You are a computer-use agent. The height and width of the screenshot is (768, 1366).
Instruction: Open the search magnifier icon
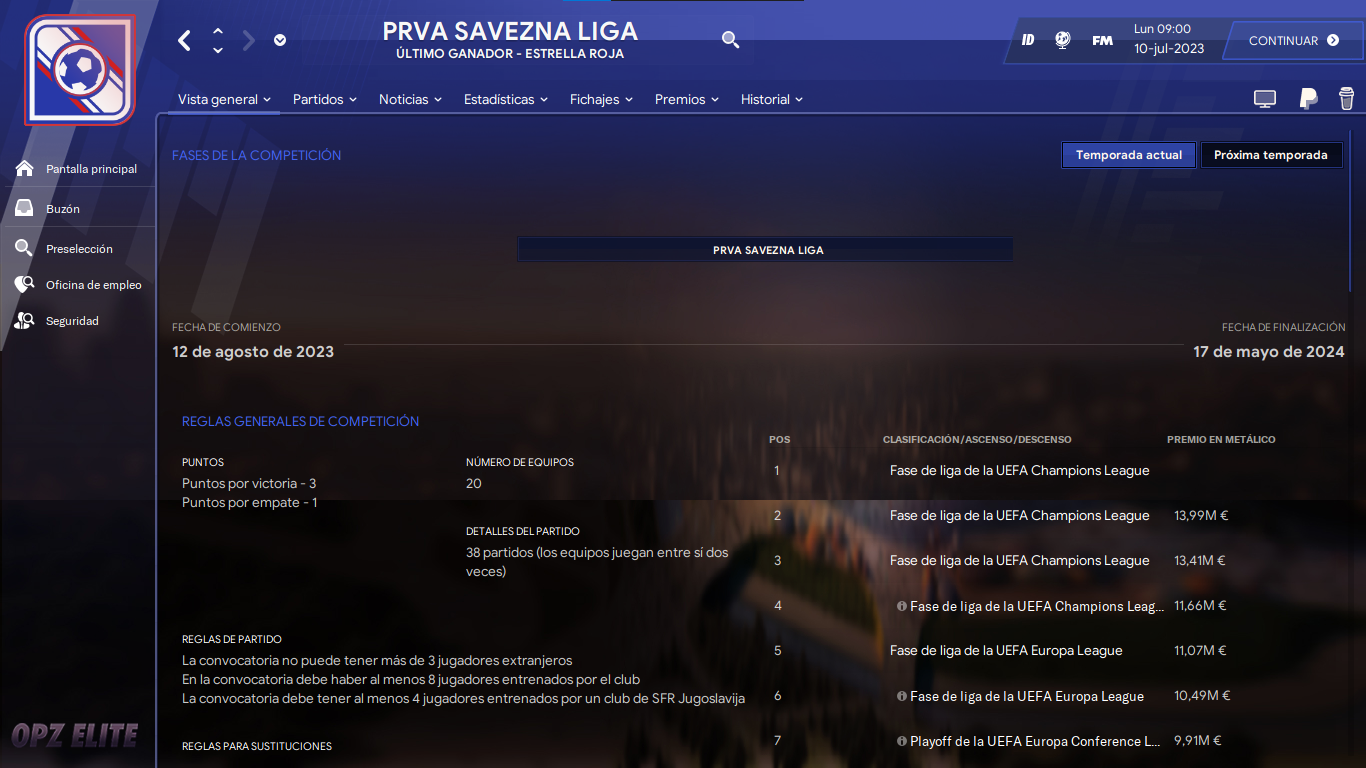coord(731,40)
